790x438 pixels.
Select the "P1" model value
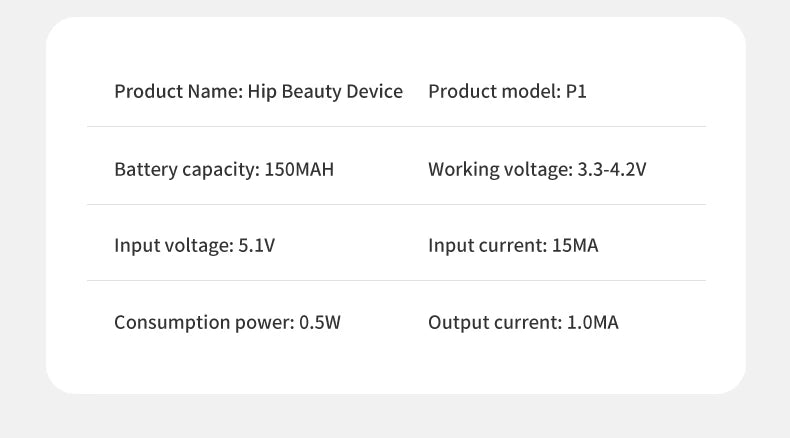tap(576, 92)
